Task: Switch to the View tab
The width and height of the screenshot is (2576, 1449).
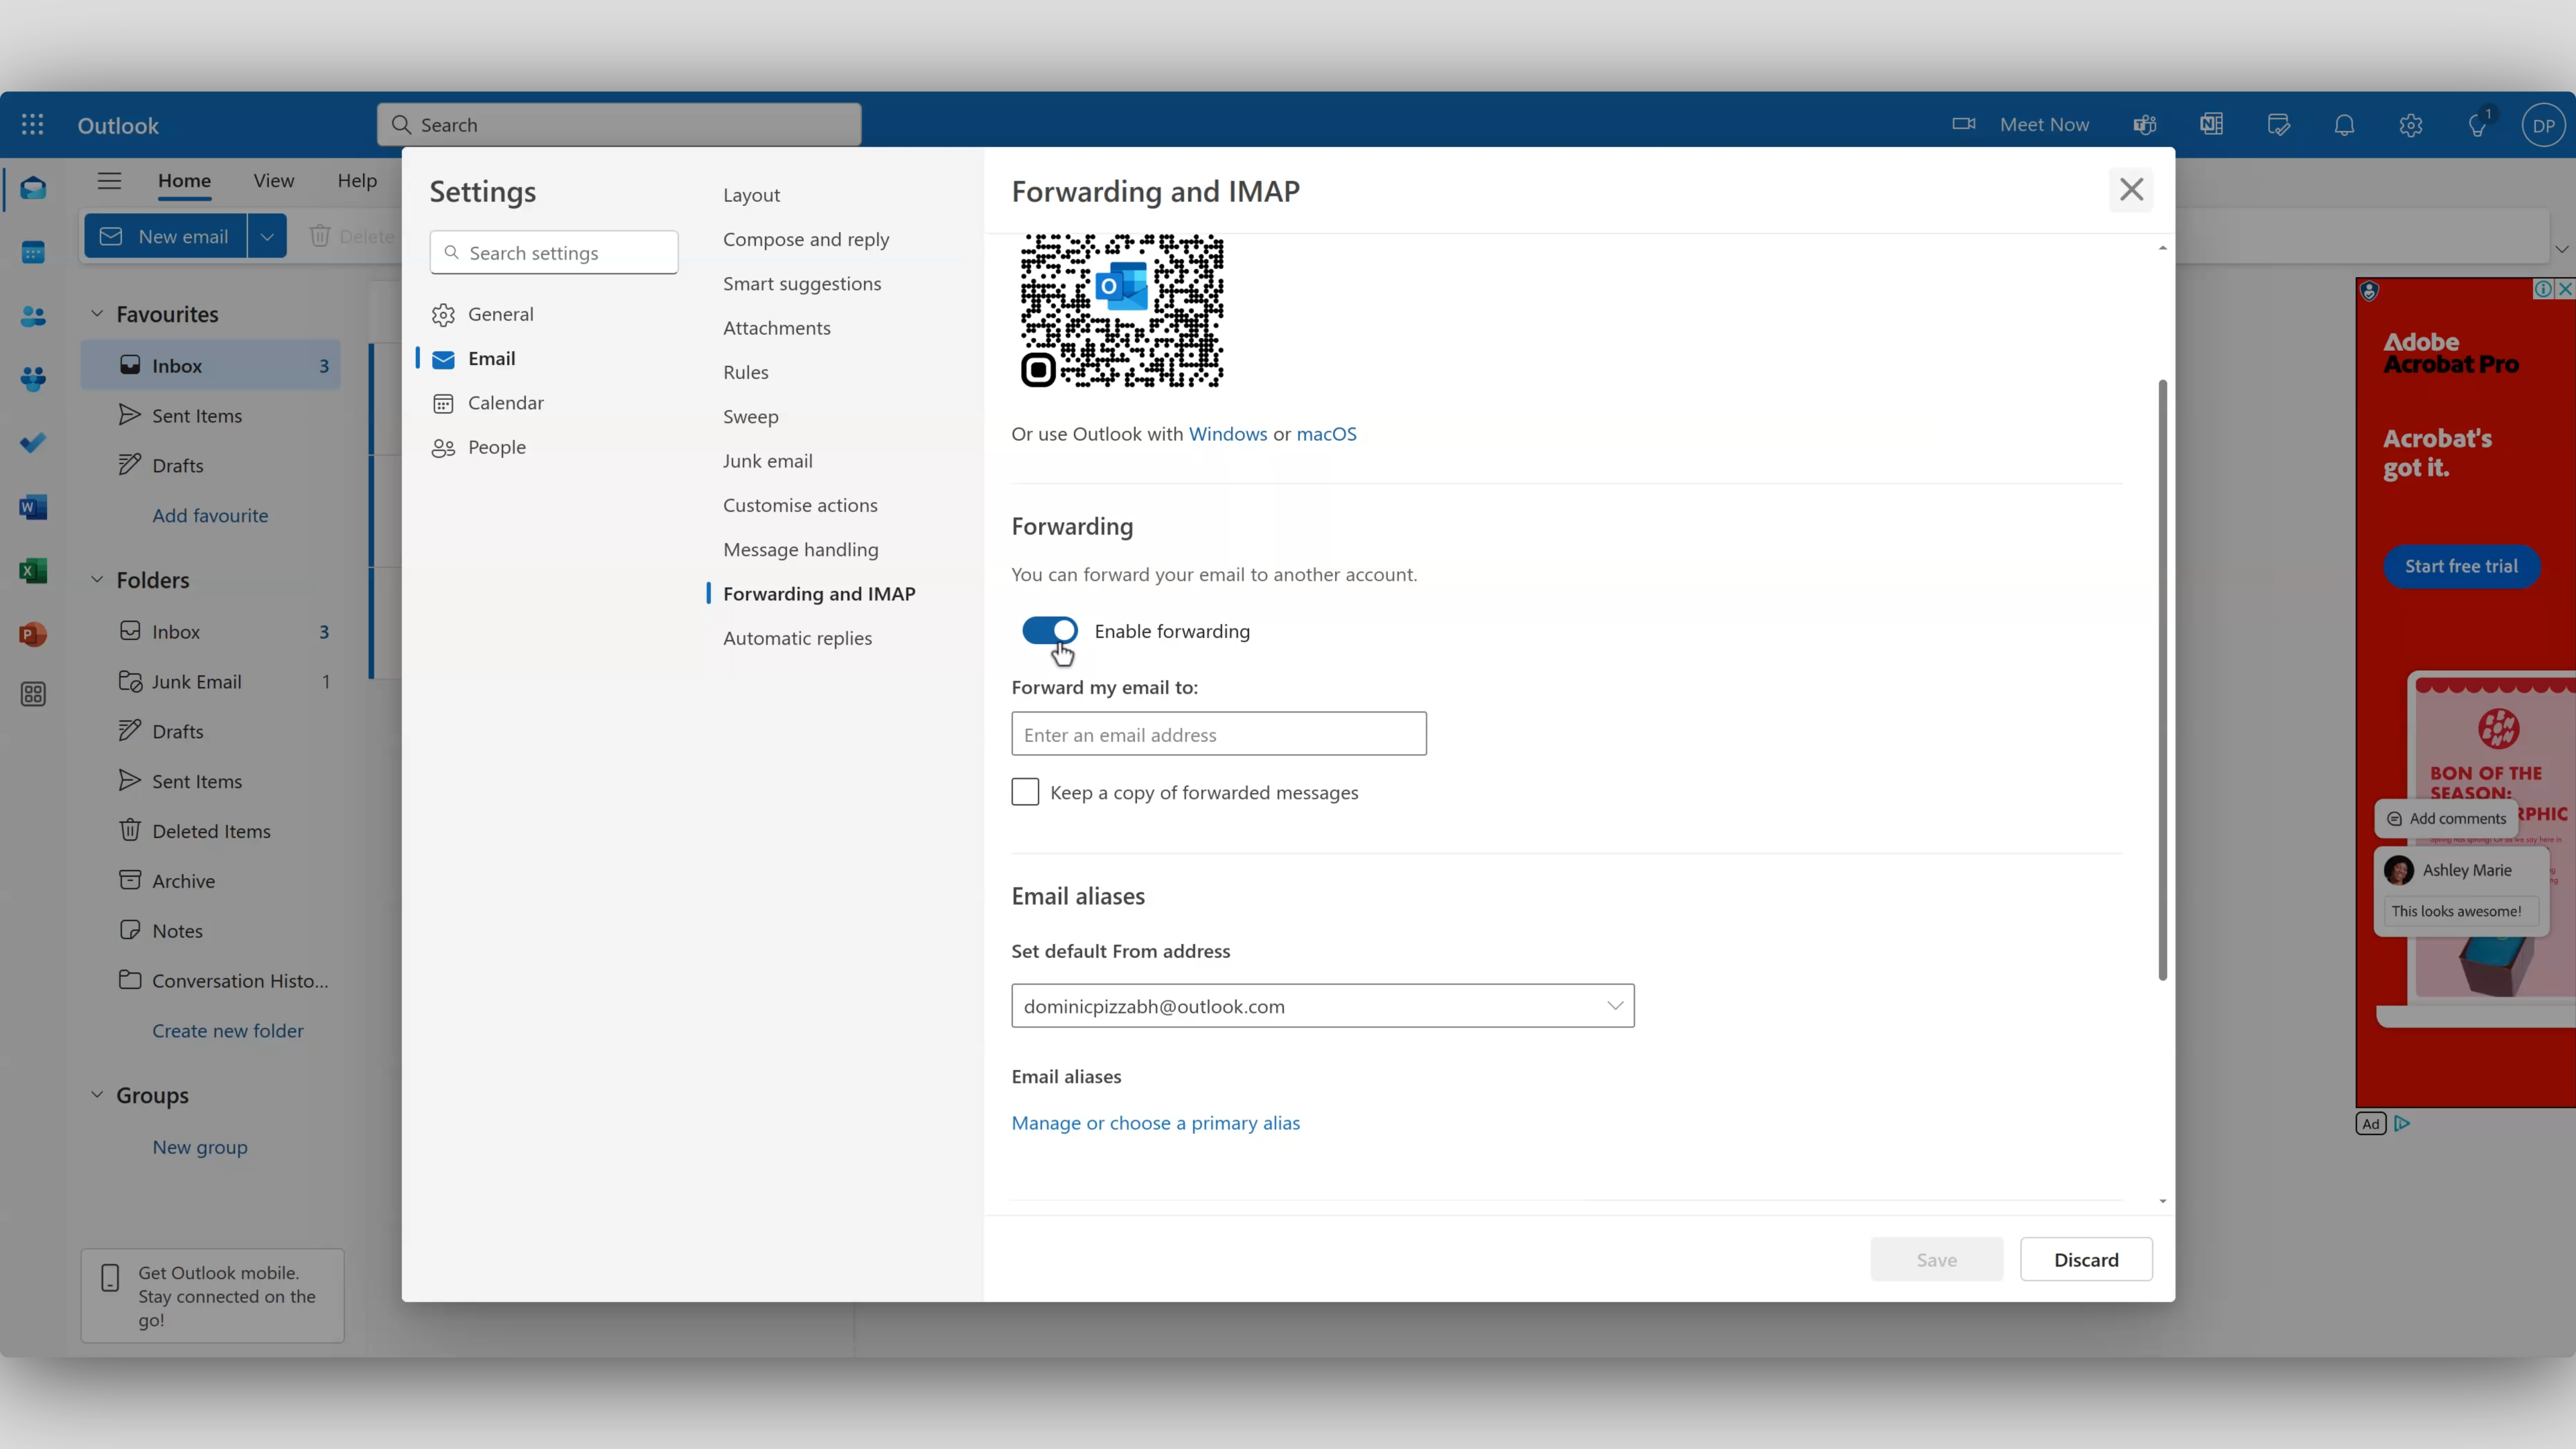Action: (274, 181)
